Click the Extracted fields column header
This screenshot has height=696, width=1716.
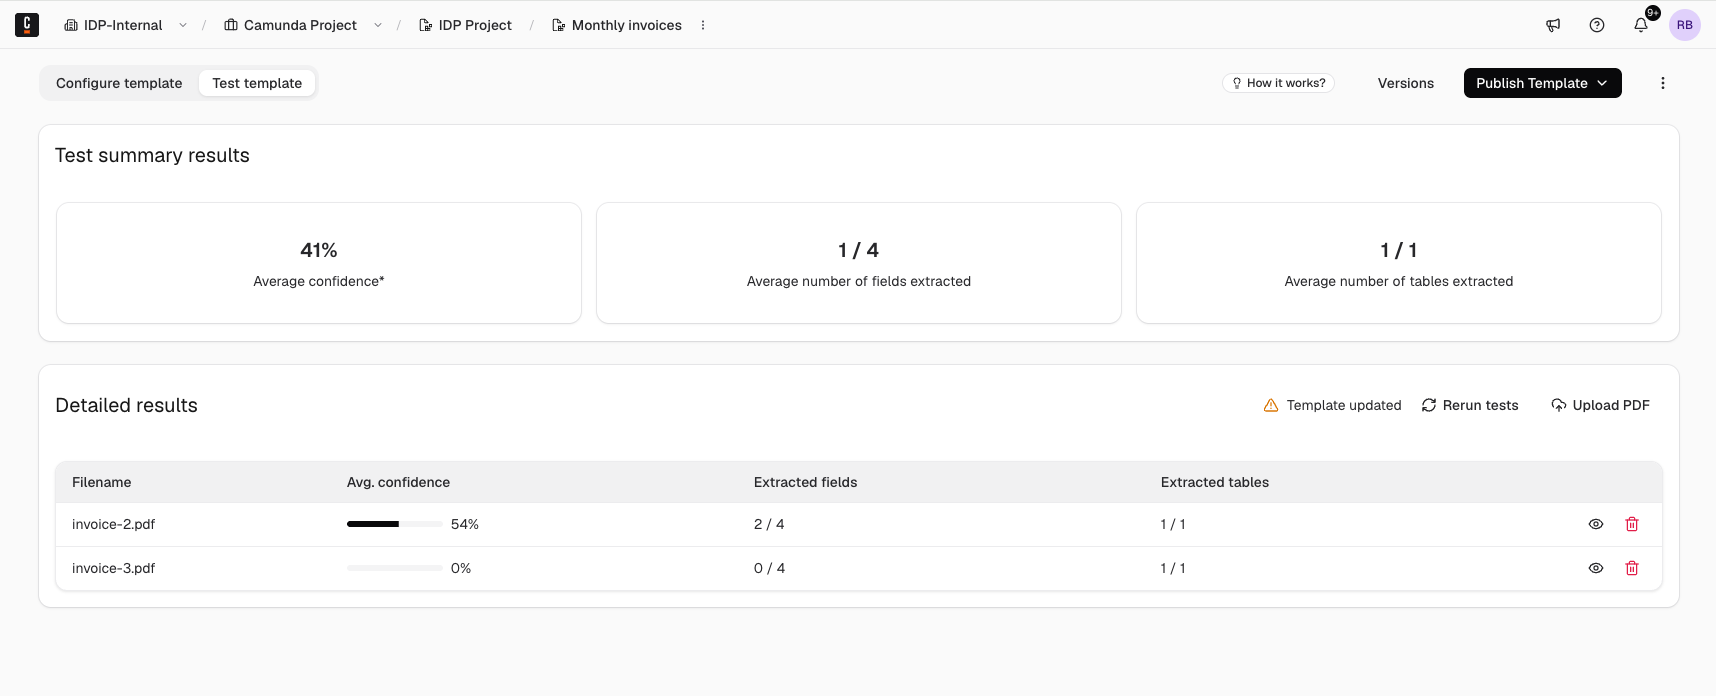pyautogui.click(x=805, y=482)
